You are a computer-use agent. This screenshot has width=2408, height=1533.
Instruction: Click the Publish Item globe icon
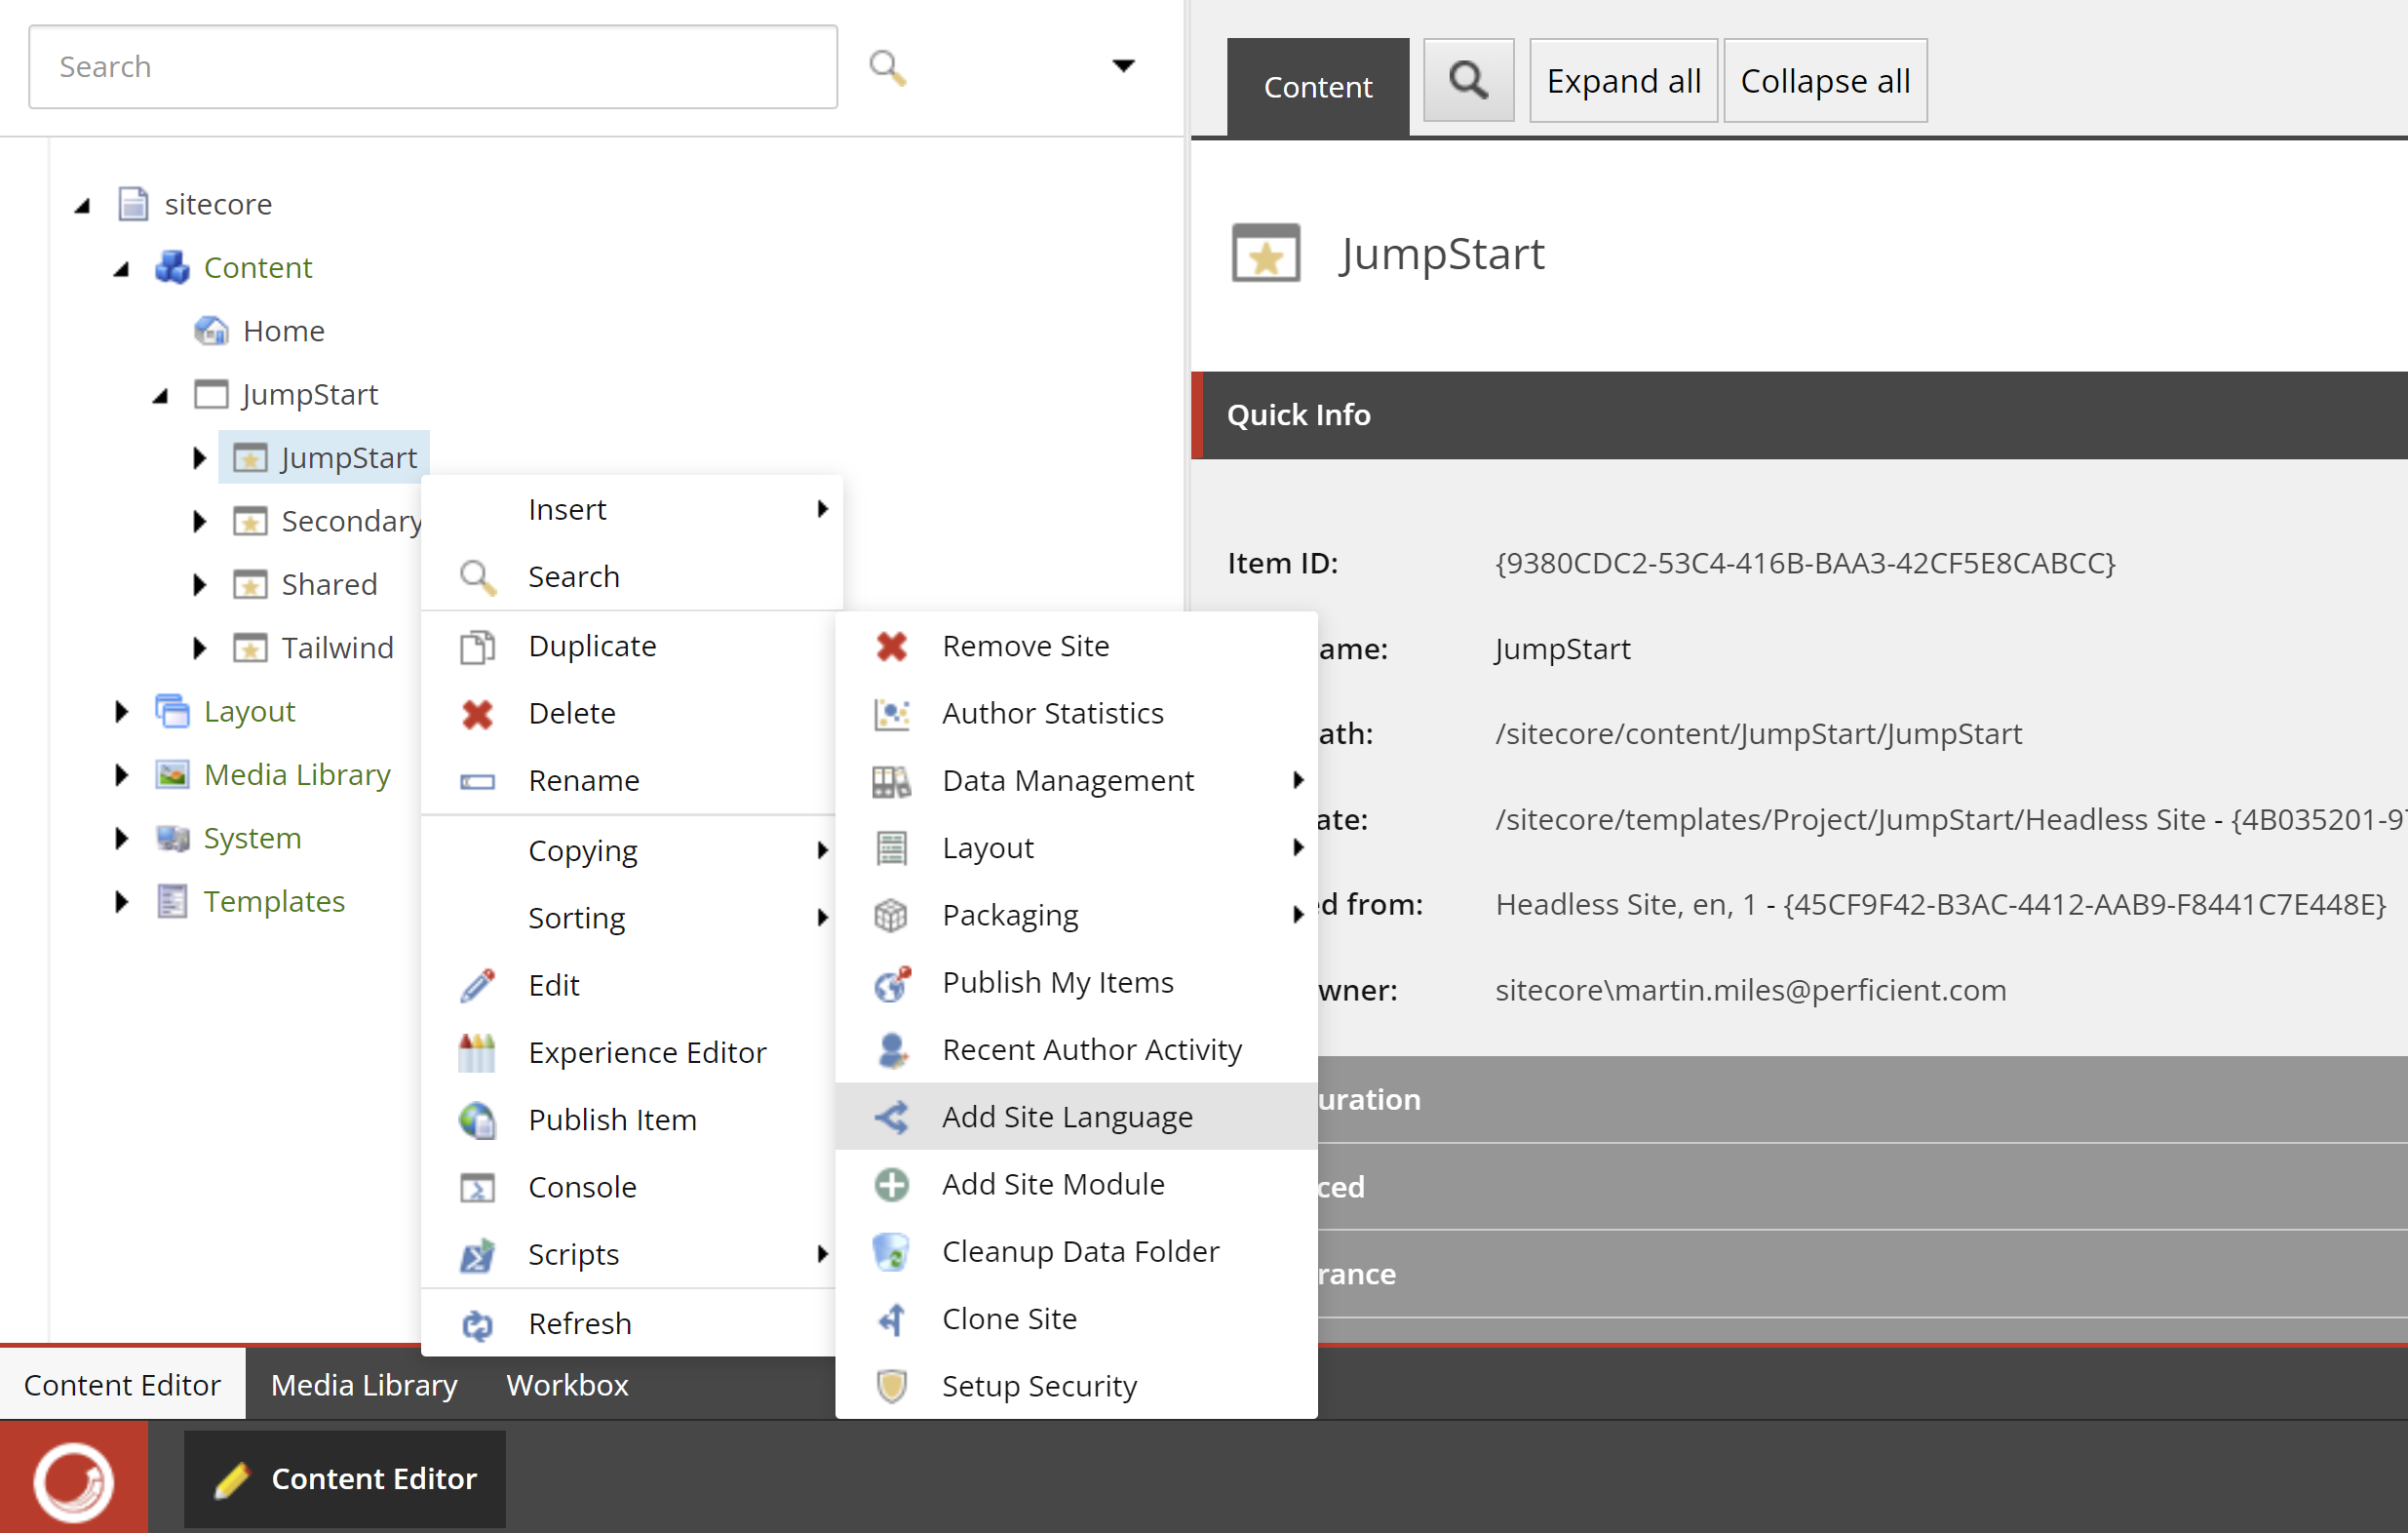click(x=477, y=1120)
